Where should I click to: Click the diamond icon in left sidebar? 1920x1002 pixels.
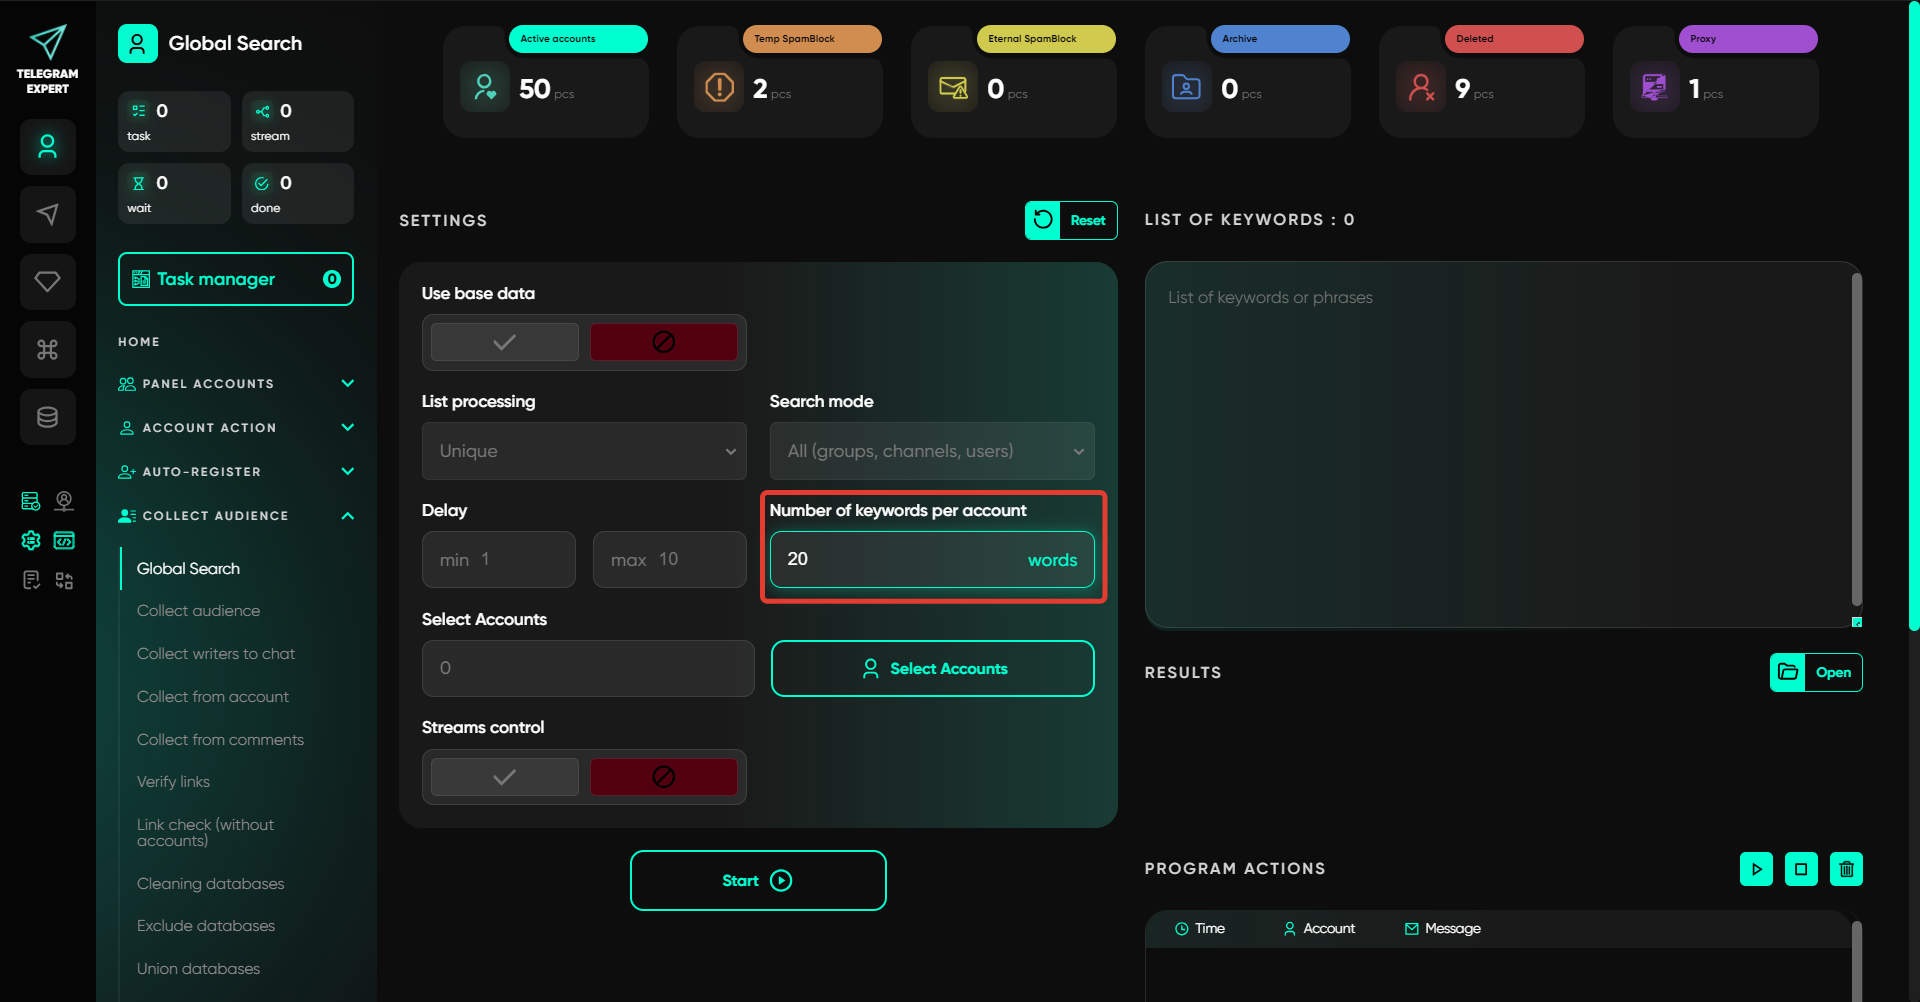pyautogui.click(x=47, y=282)
